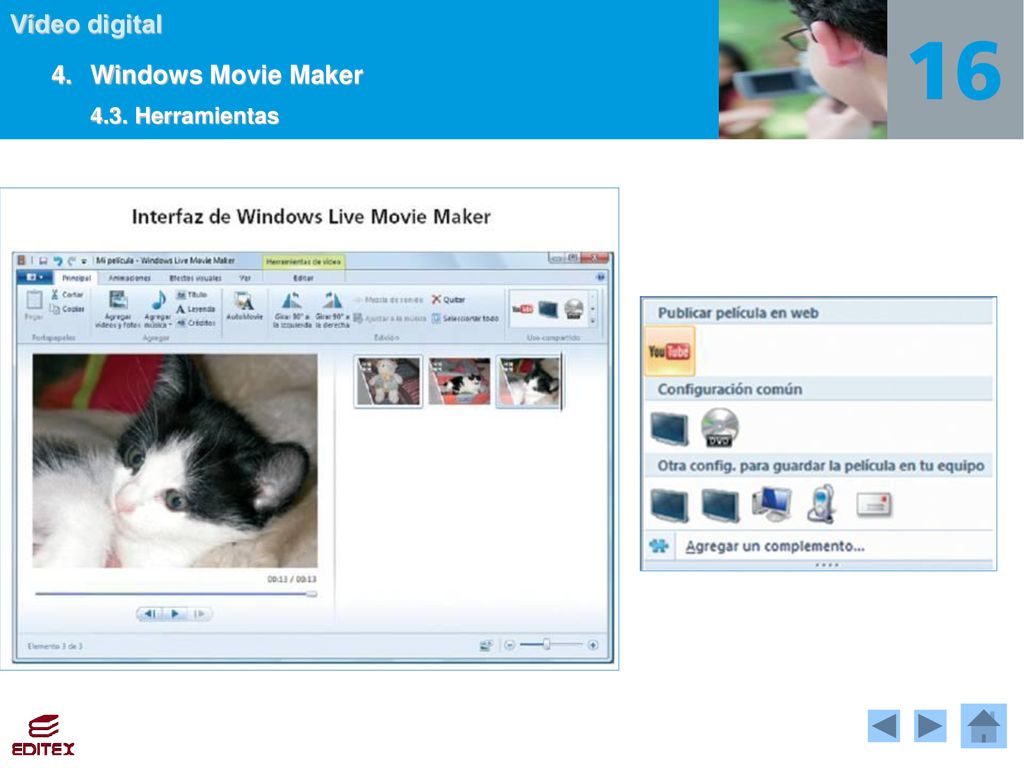Image resolution: width=1024 pixels, height=768 pixels.
Task: Click the AutoMovie button
Action: tap(244, 306)
